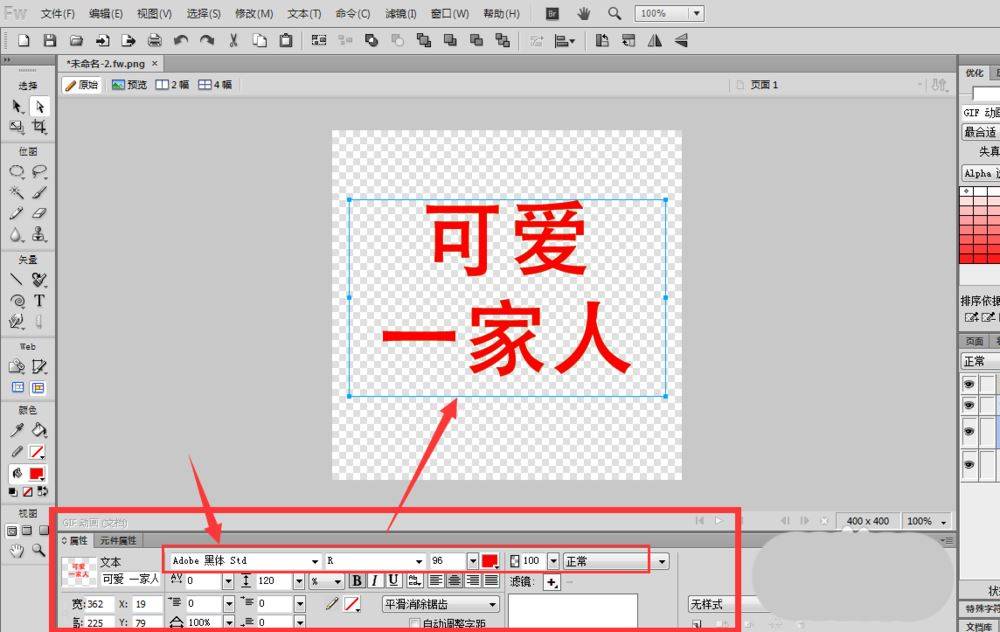Enable the 自动调整字距 checkbox
1000x632 pixels.
[415, 624]
